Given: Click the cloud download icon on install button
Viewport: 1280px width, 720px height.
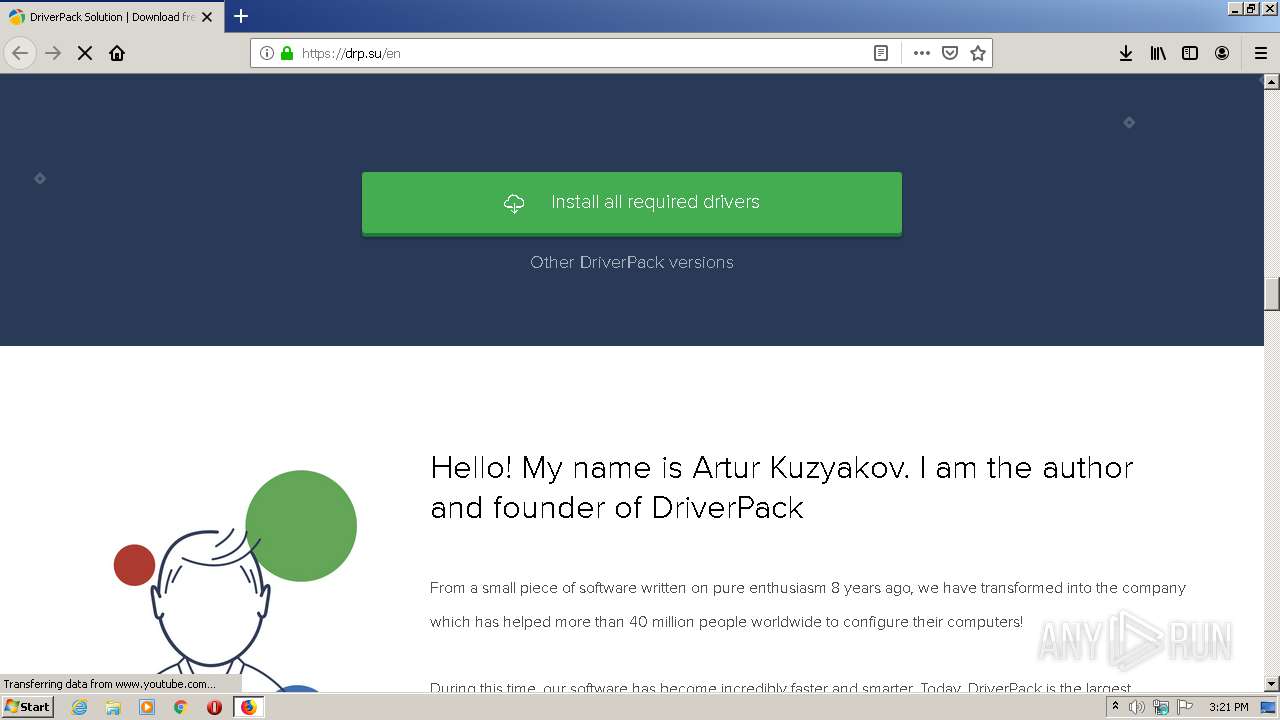Looking at the screenshot, I should (514, 203).
